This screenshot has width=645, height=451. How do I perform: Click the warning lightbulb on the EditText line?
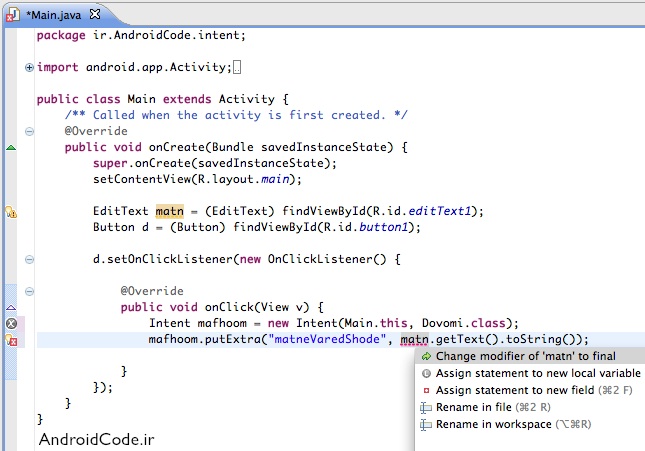pyautogui.click(x=11, y=212)
